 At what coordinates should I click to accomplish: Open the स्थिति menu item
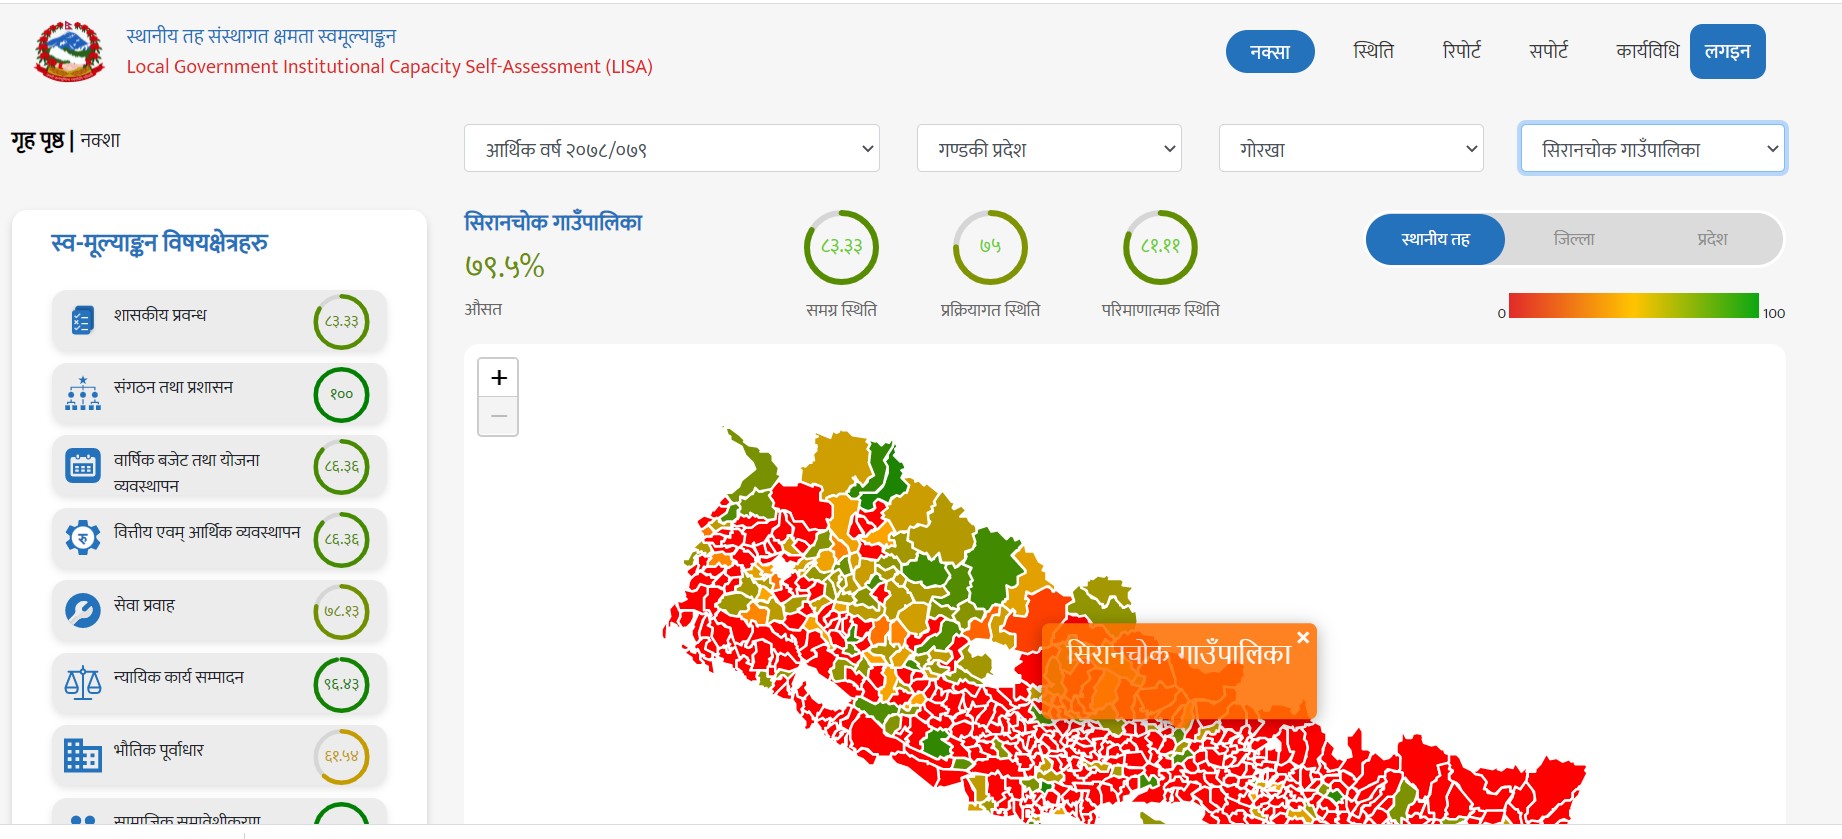pos(1373,51)
